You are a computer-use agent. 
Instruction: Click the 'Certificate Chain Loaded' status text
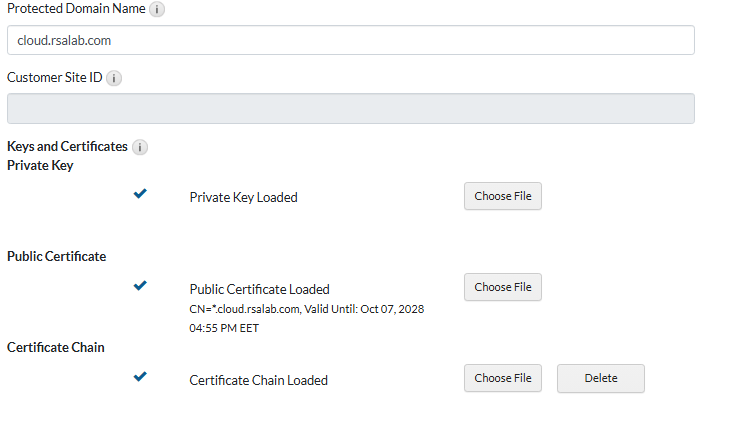(258, 380)
